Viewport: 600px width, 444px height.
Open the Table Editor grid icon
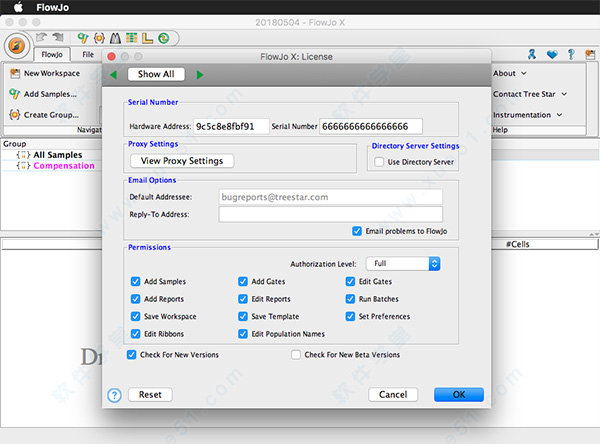click(131, 38)
